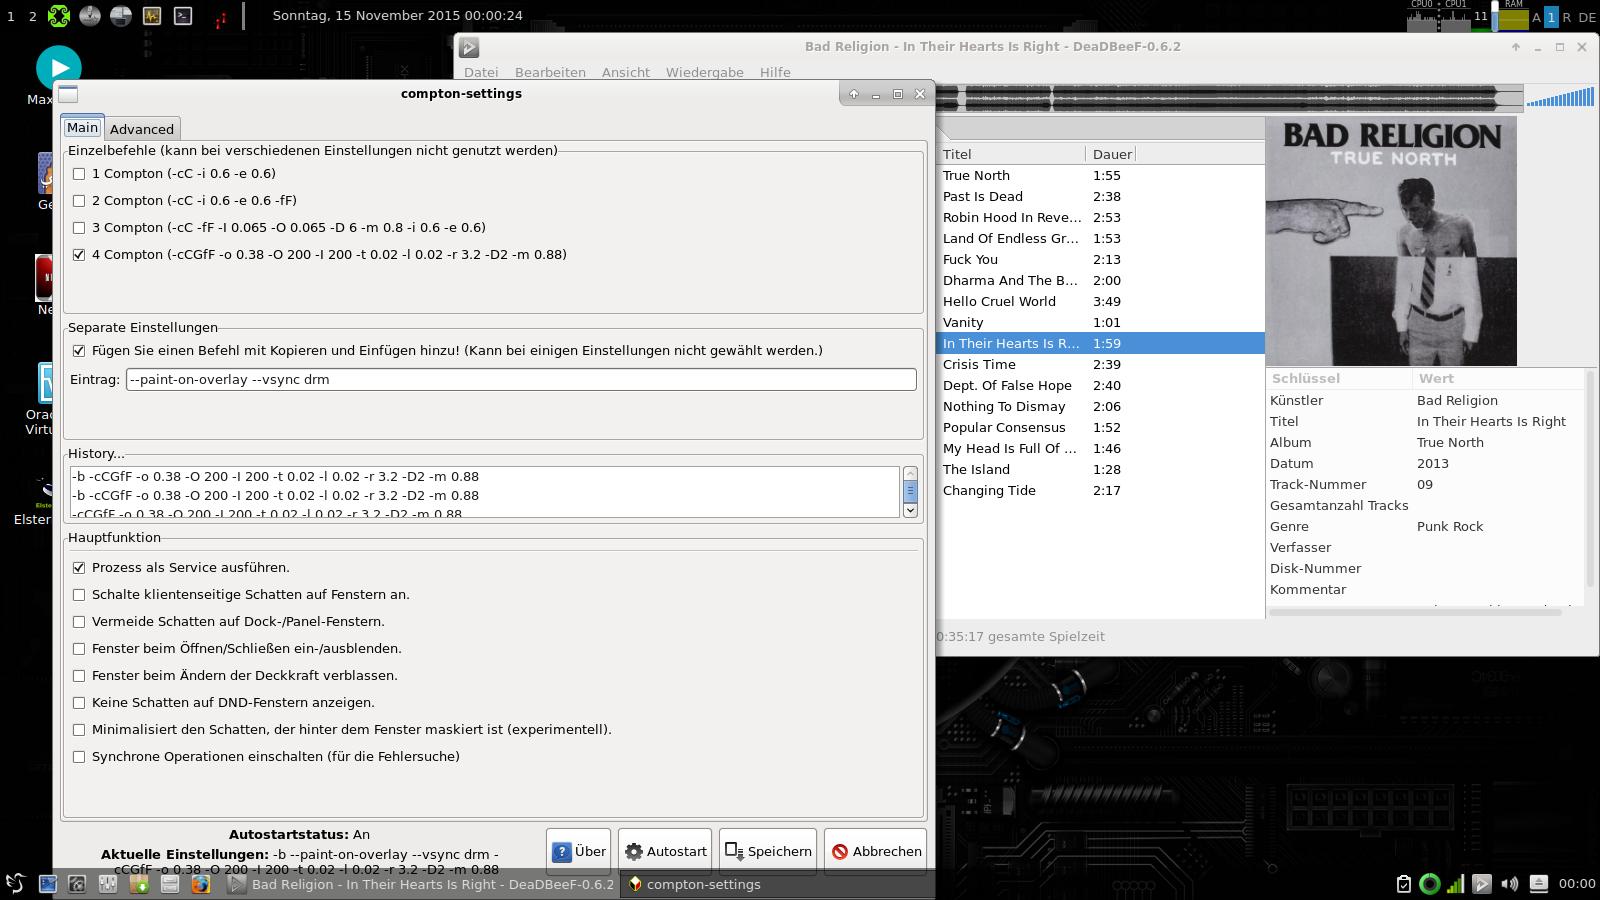Click the DeaDBeeF tray icon

pos(1482,884)
